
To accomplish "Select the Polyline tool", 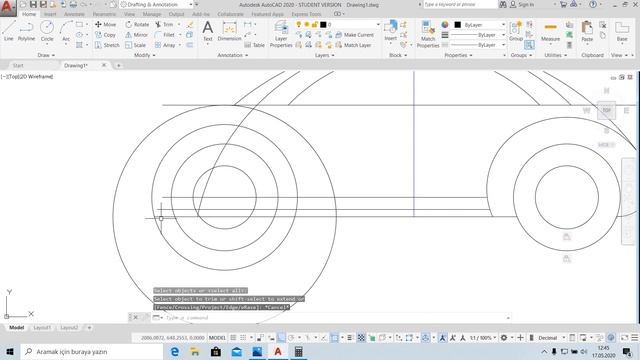I will tap(26, 31).
